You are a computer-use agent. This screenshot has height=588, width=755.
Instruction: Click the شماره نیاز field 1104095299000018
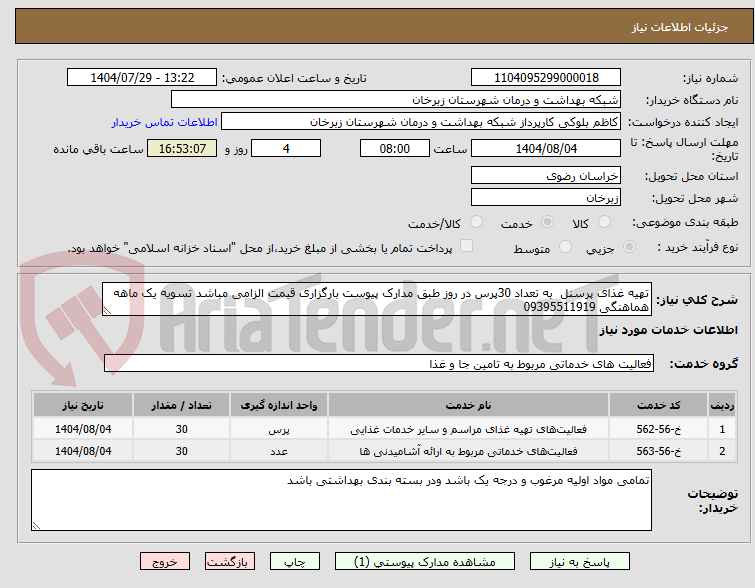(546, 78)
